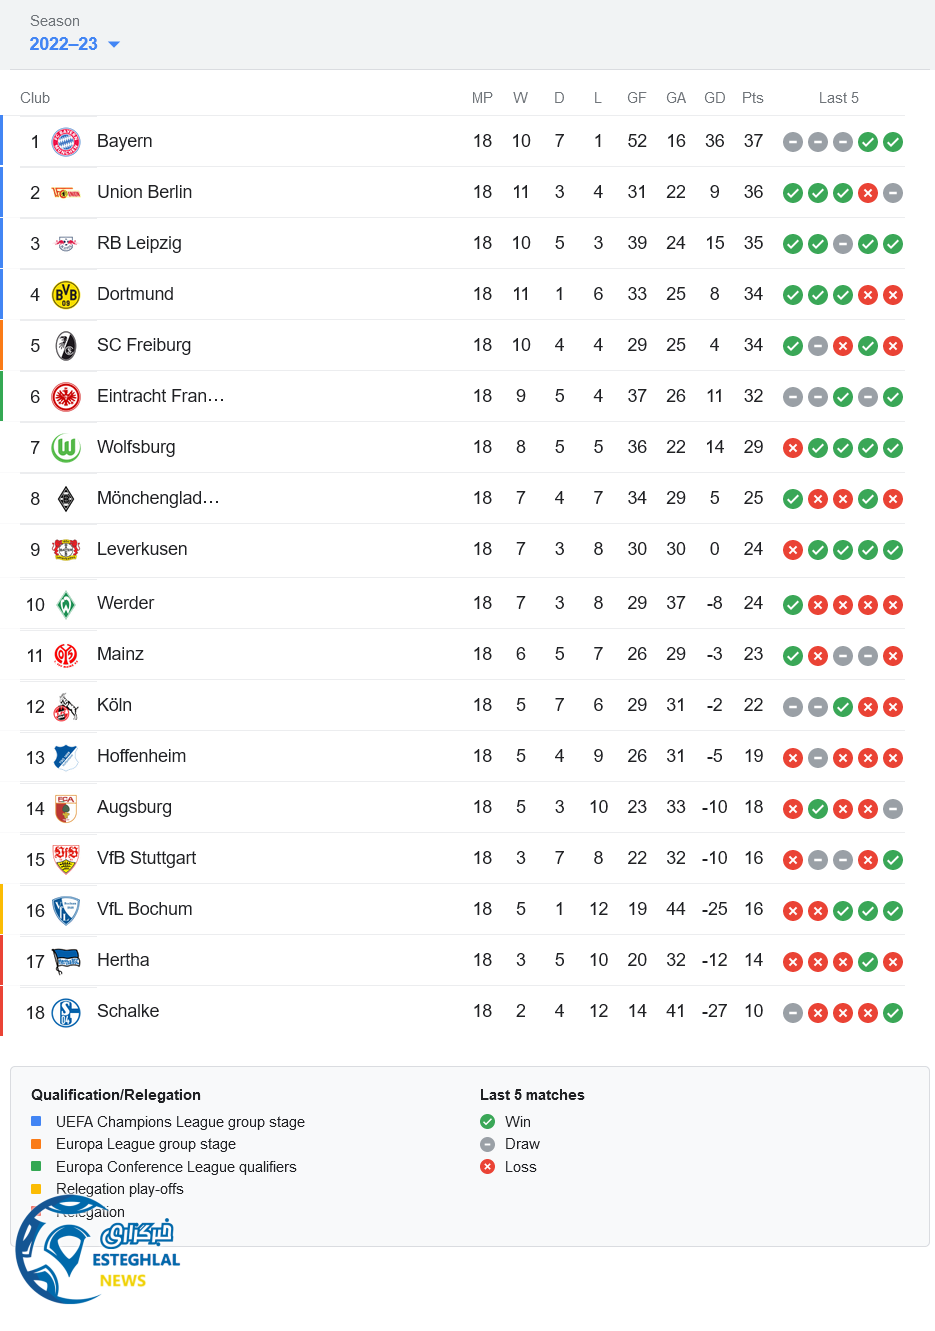Click the Eintracht Frankfurt eagle crest
Screen dimensions: 935x1331
(66, 397)
